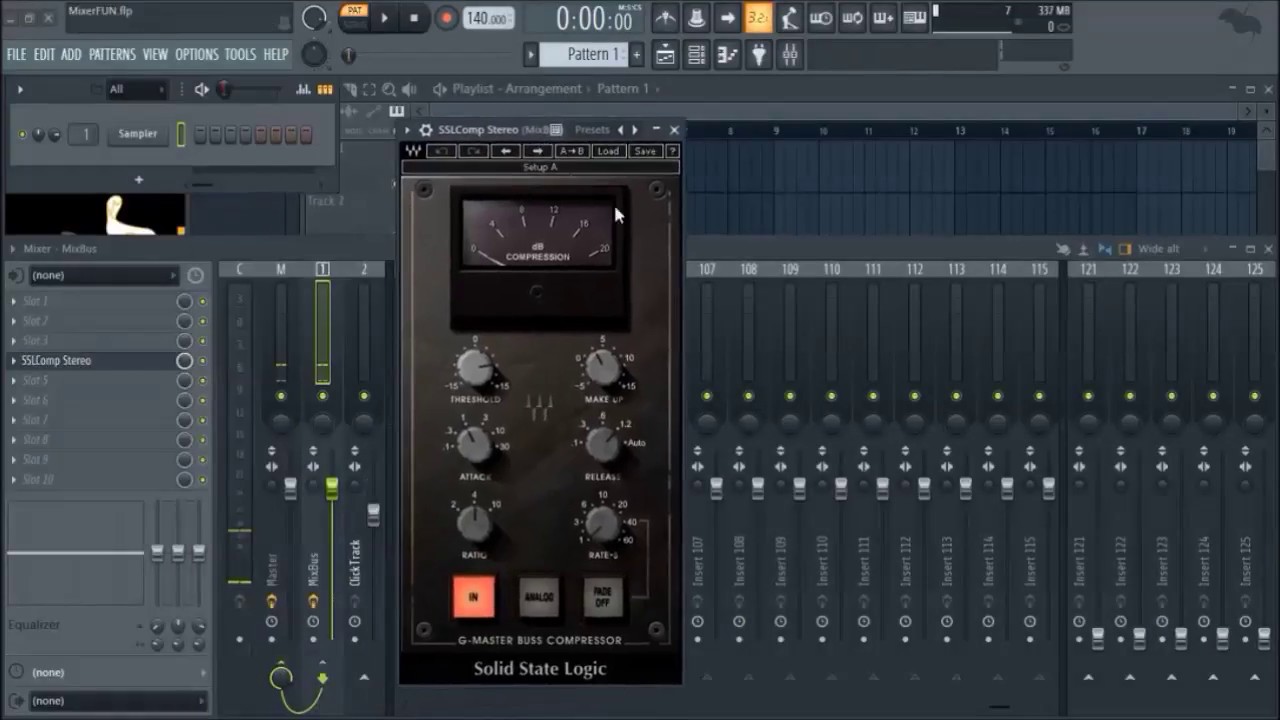1280x720 pixels.
Task: Toggle the compressor IN button
Action: click(x=474, y=597)
